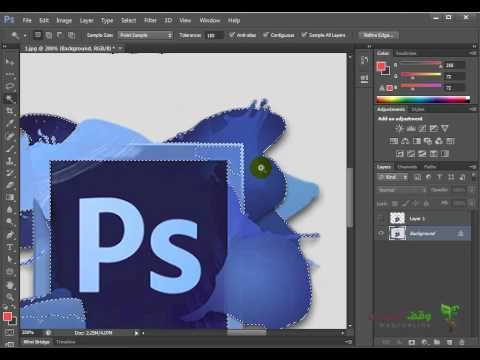
Task: Select the Hand tool
Action: (x=9, y=285)
